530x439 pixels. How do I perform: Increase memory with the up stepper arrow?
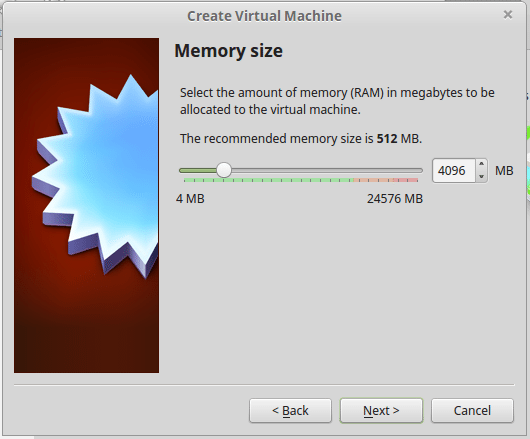coord(481,164)
